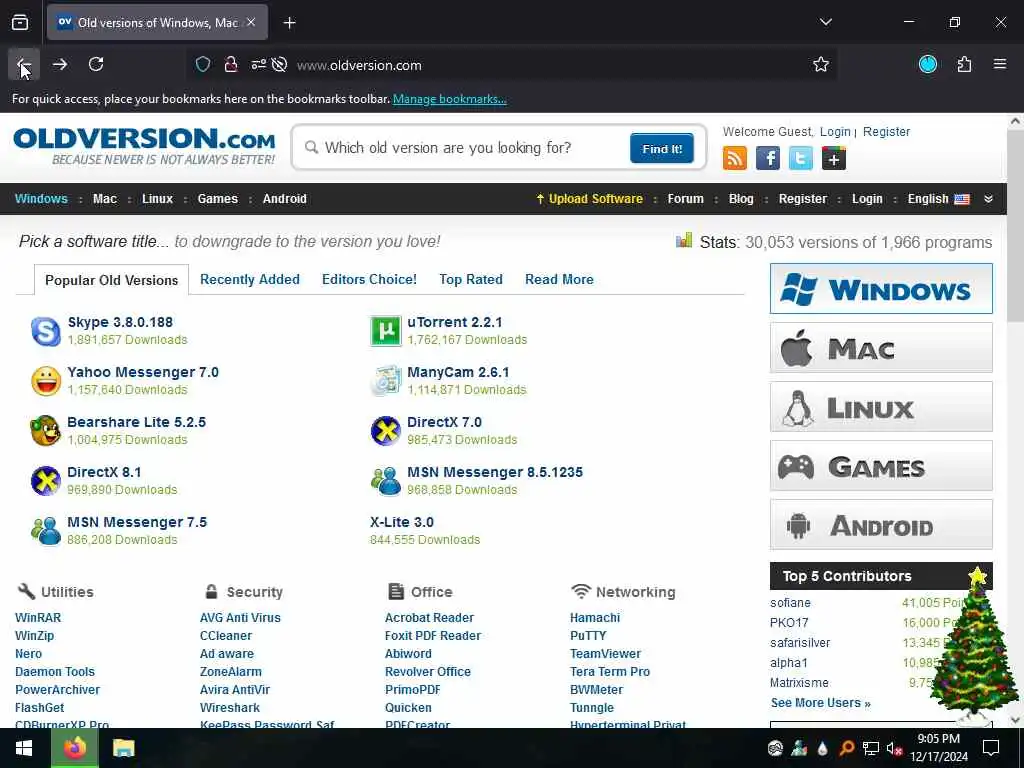The image size is (1024, 768).
Task: Open the X-Lite 3.0 link
Action: tap(402, 522)
